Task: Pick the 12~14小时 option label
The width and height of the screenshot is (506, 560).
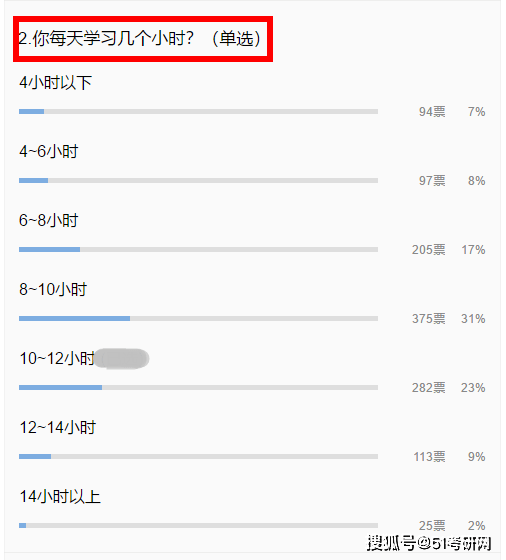Action: point(57,428)
